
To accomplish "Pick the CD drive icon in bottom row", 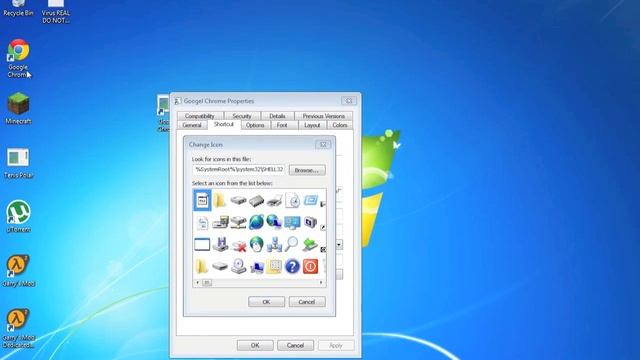I will point(238,267).
